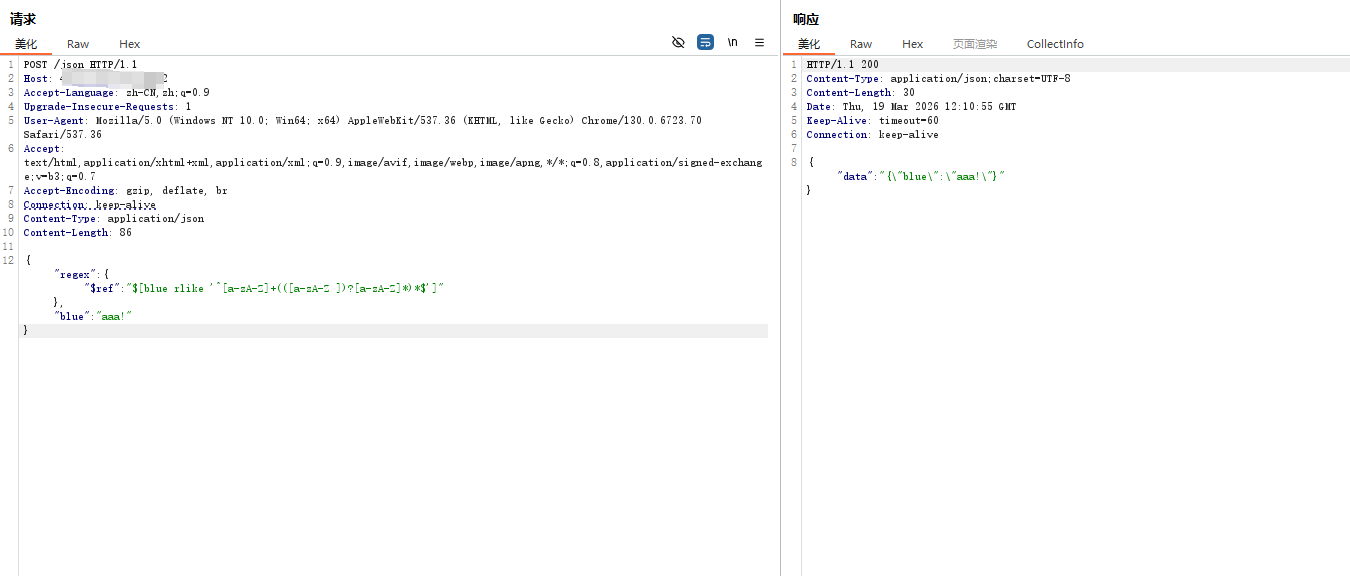The width and height of the screenshot is (1350, 576).
Task: Open the response Hex tab
Action: pyautogui.click(x=912, y=44)
